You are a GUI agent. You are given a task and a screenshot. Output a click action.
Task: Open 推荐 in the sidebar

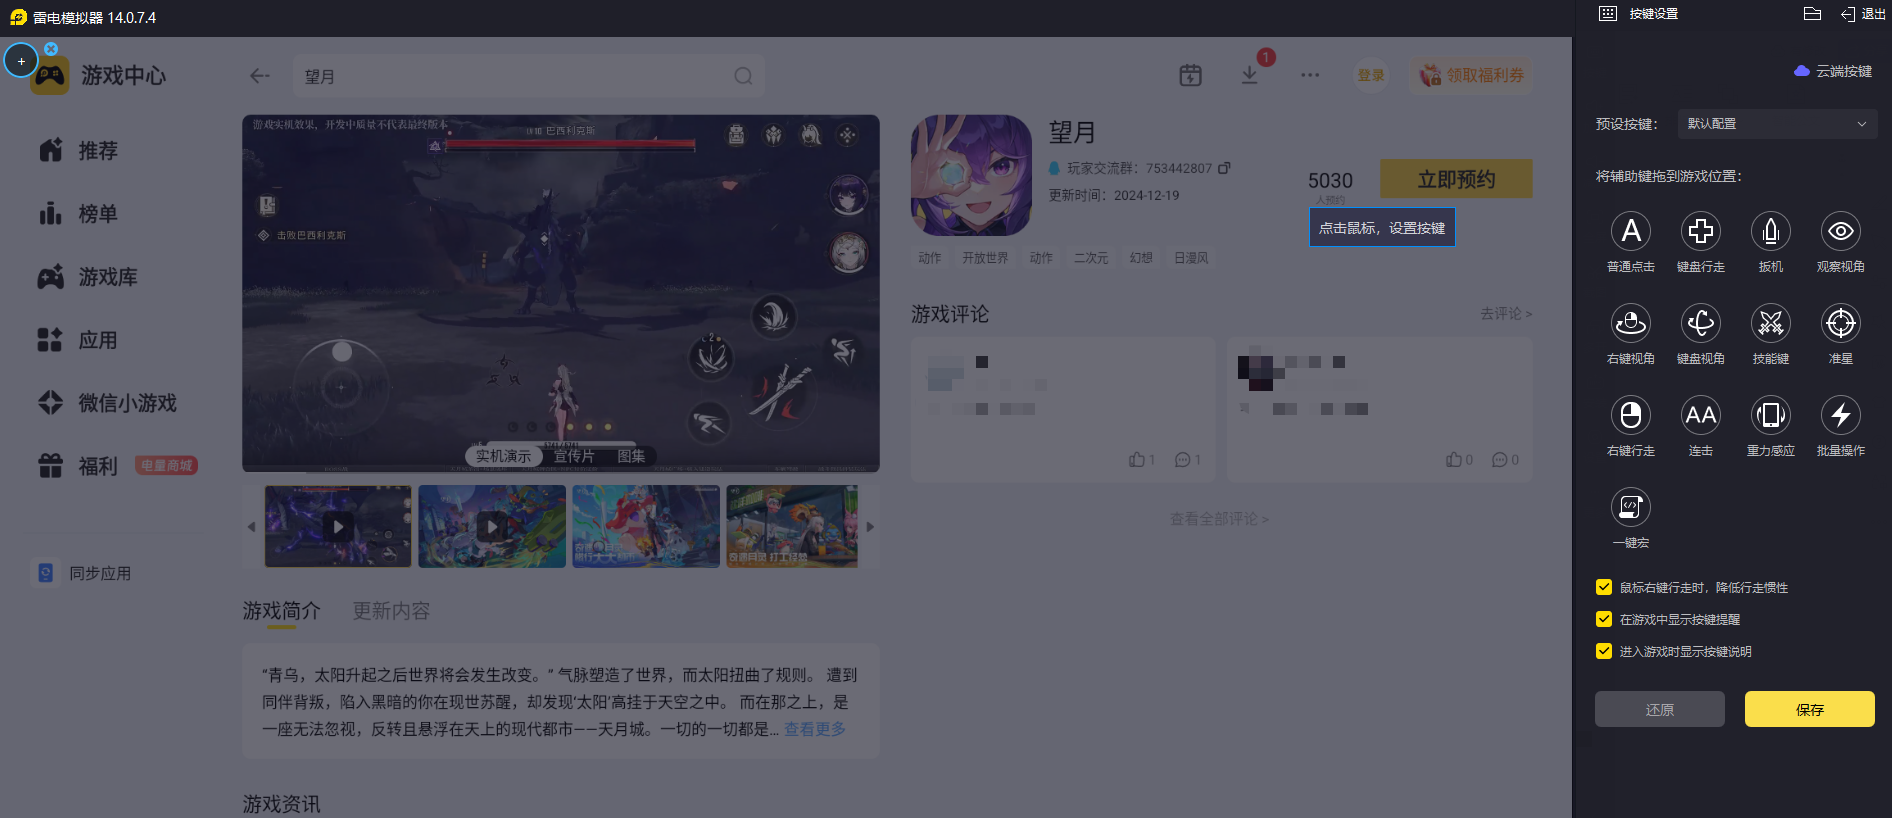pos(78,150)
